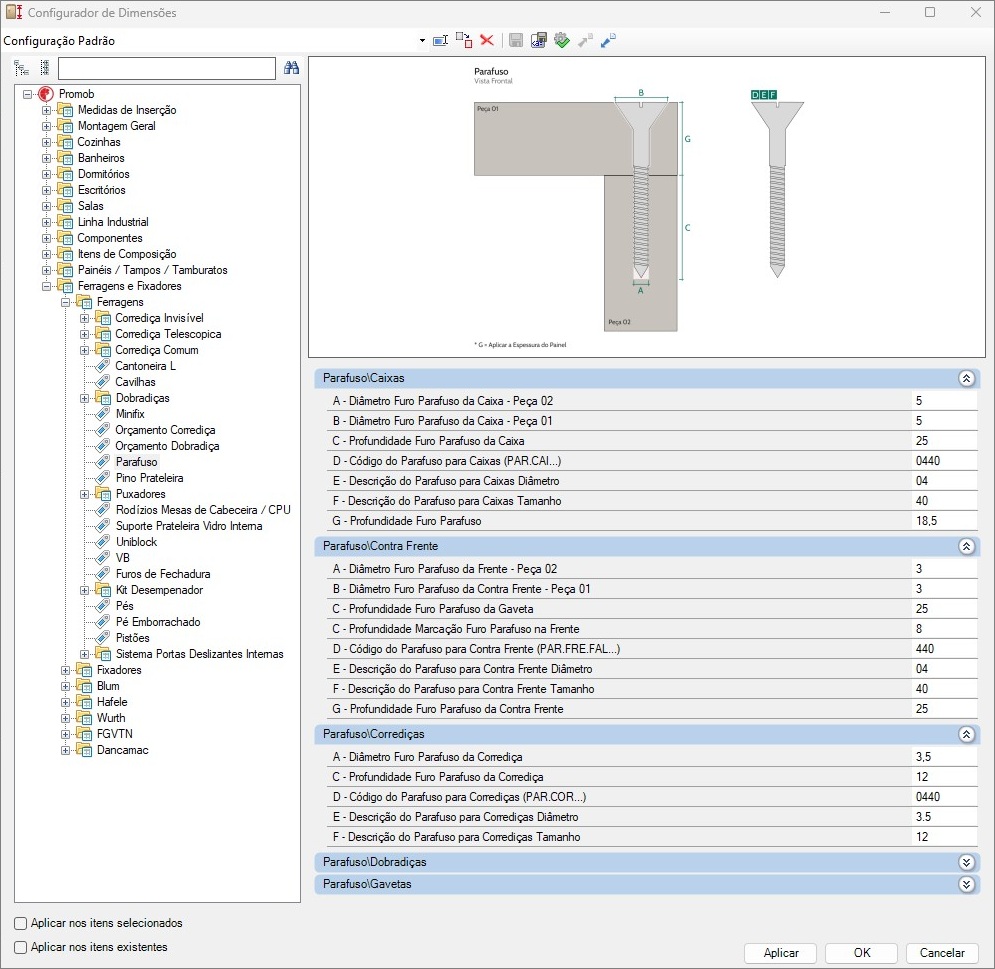Select Pino Prateleira tree item
The width and height of the screenshot is (995, 969).
coord(149,478)
